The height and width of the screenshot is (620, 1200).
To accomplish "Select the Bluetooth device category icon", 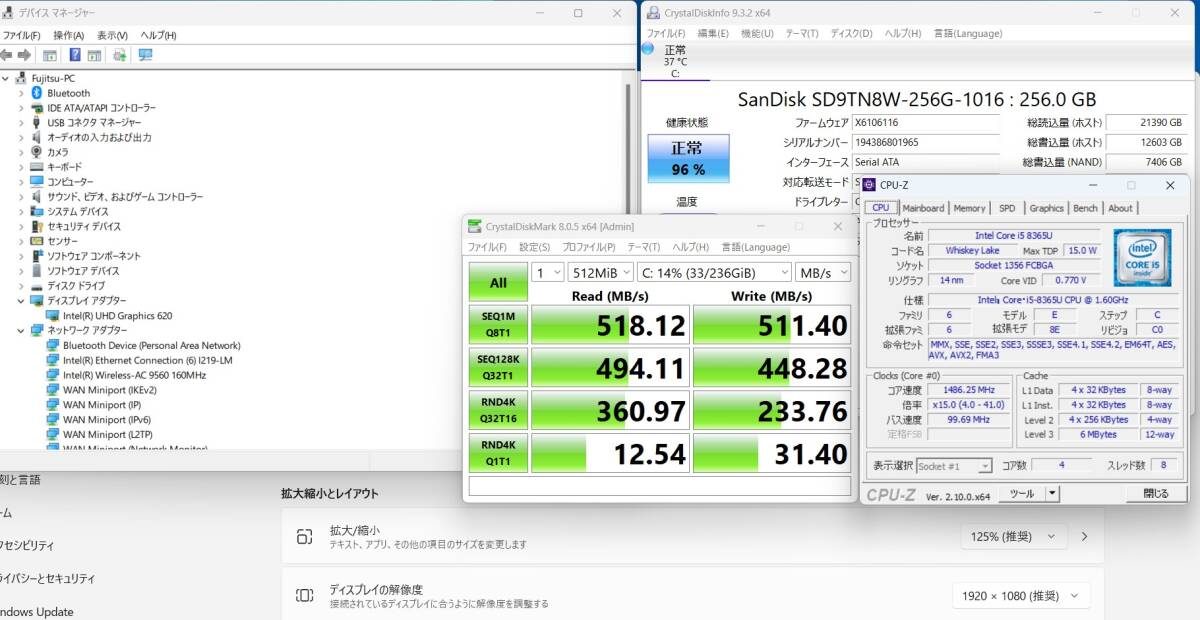I will coord(37,93).
